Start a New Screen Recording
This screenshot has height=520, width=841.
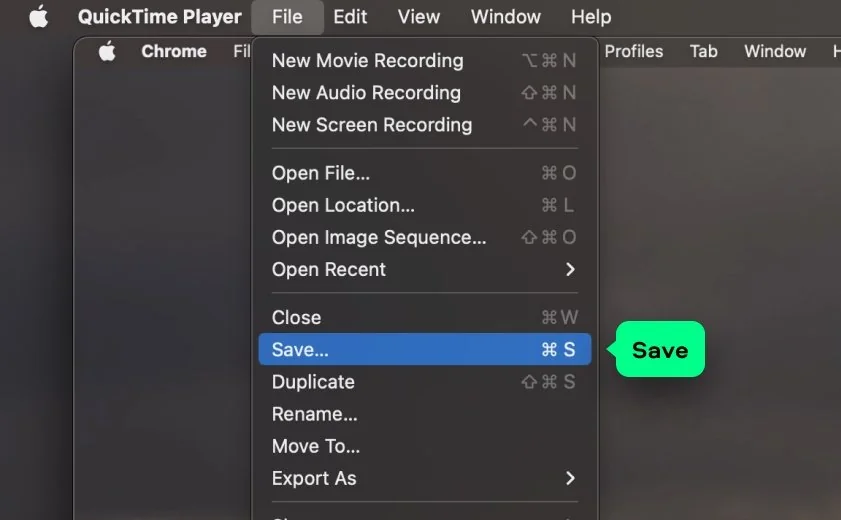[425, 125]
